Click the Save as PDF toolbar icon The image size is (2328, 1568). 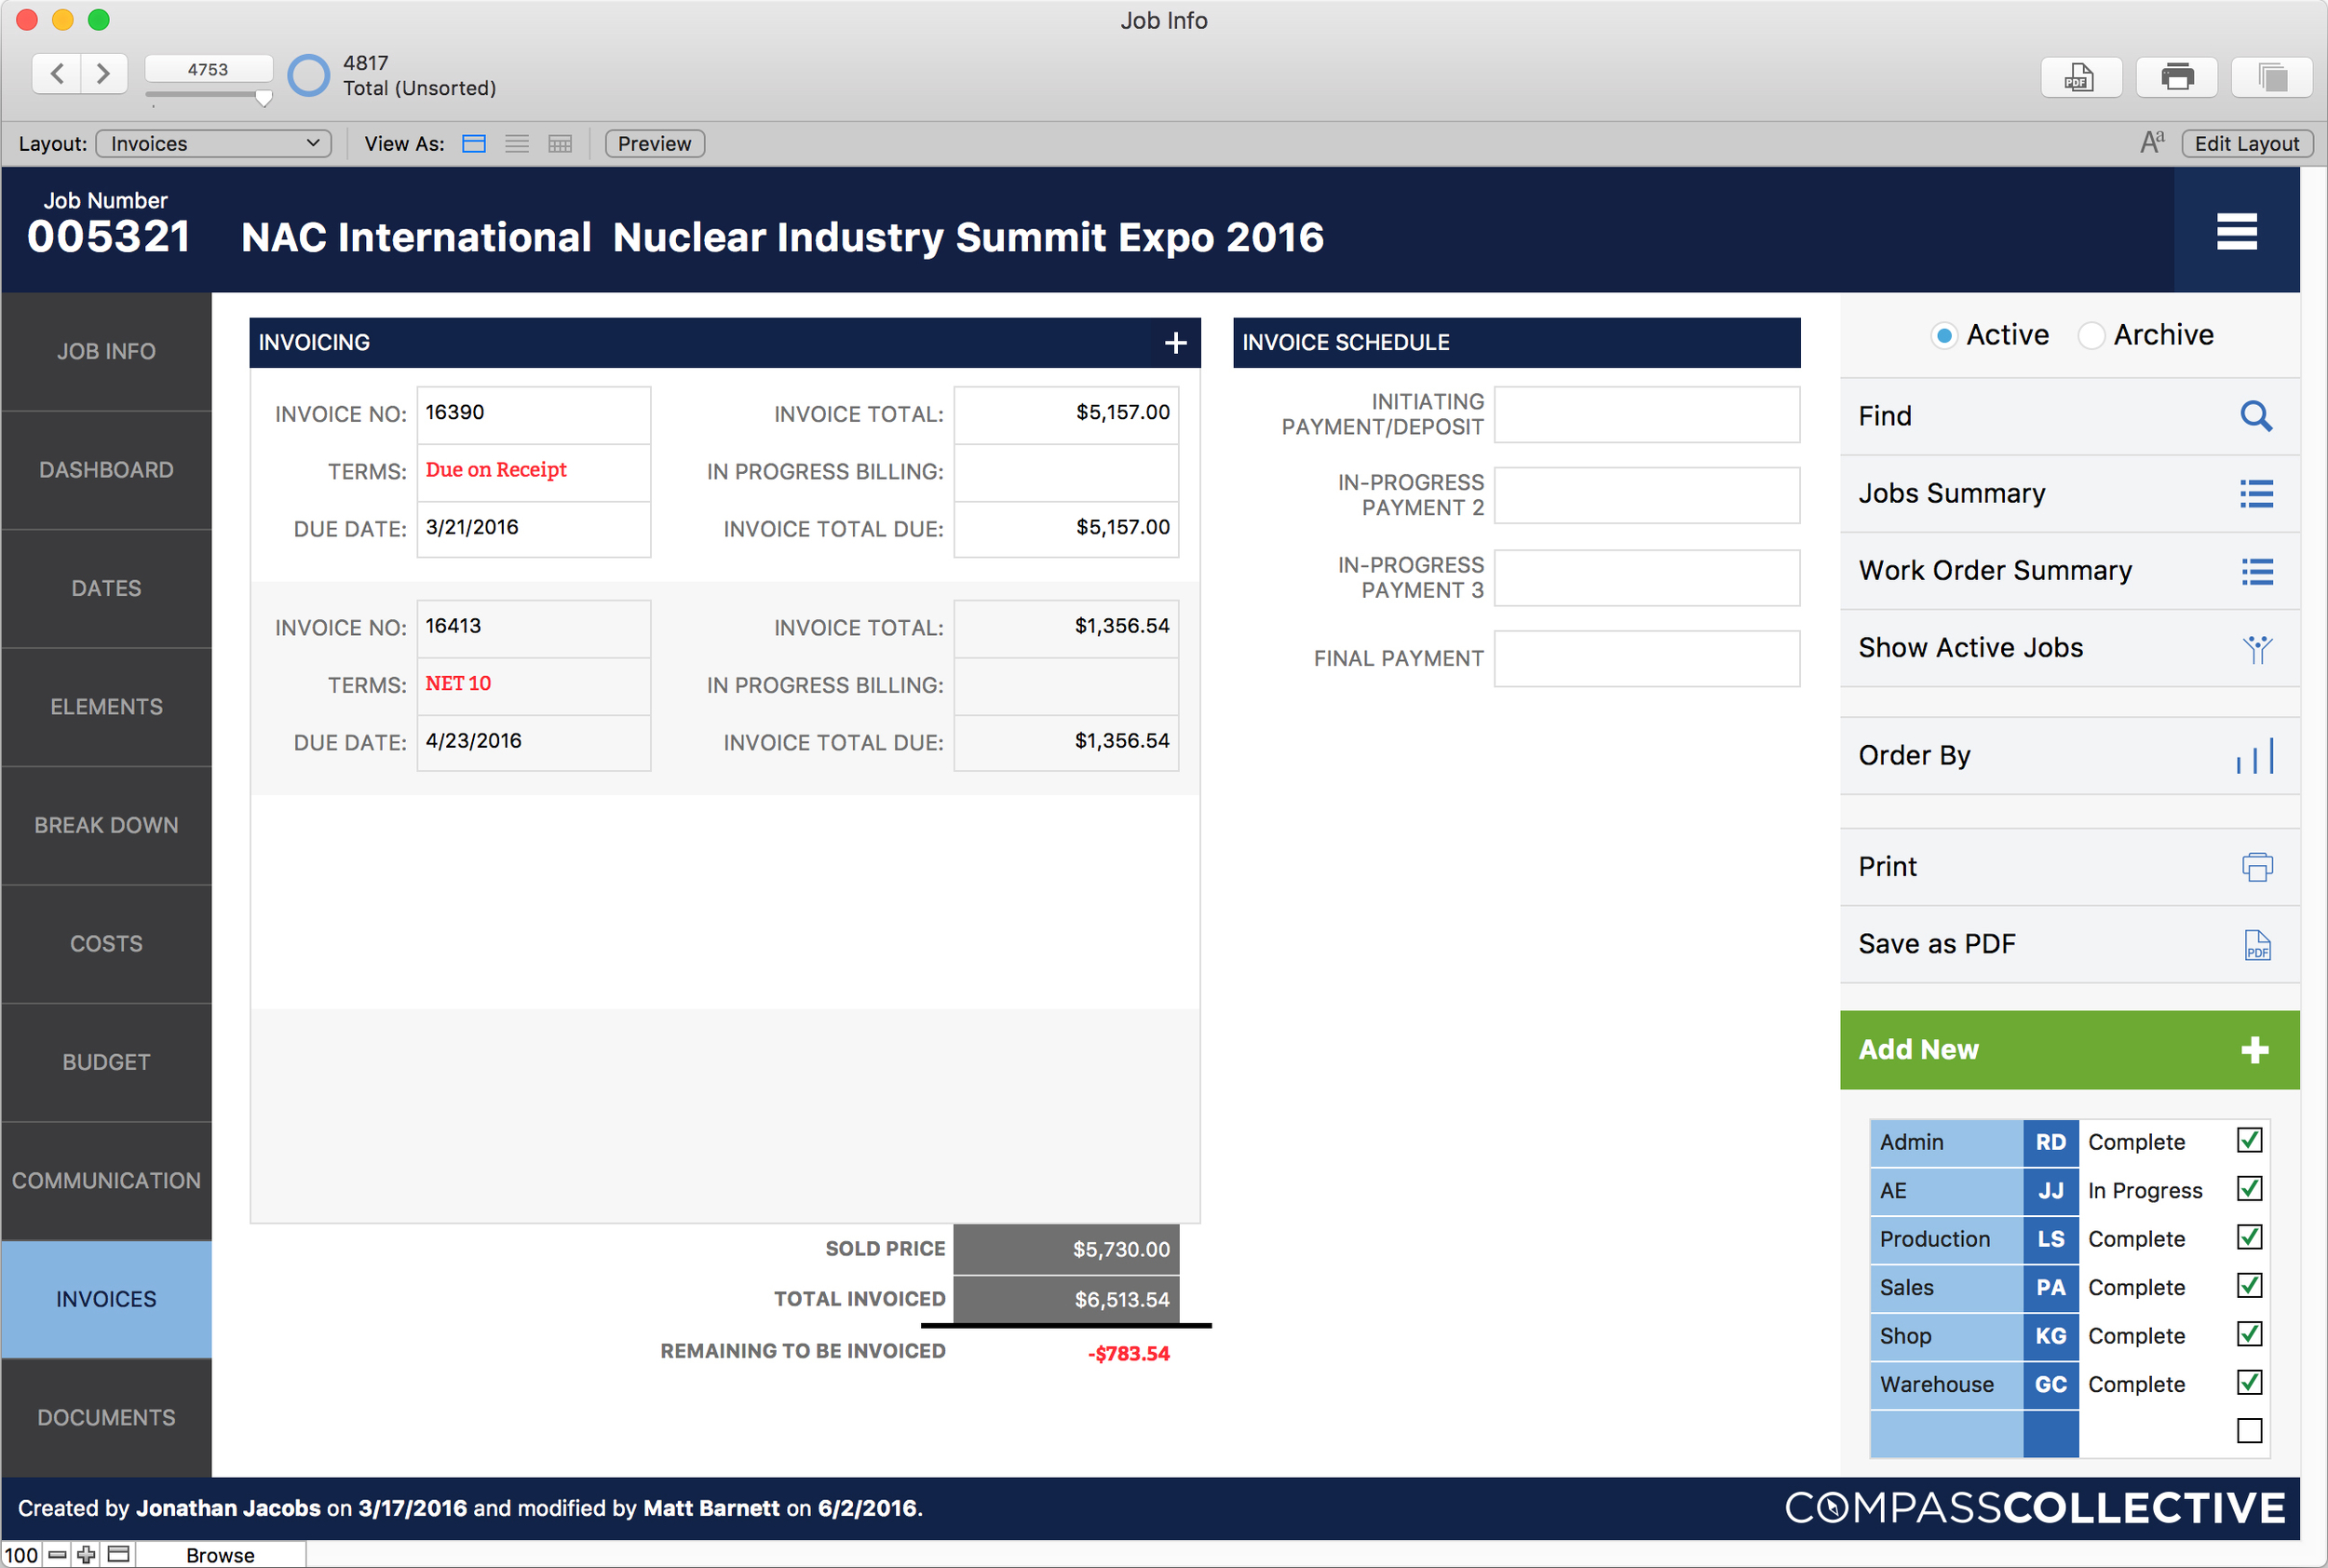click(2080, 77)
